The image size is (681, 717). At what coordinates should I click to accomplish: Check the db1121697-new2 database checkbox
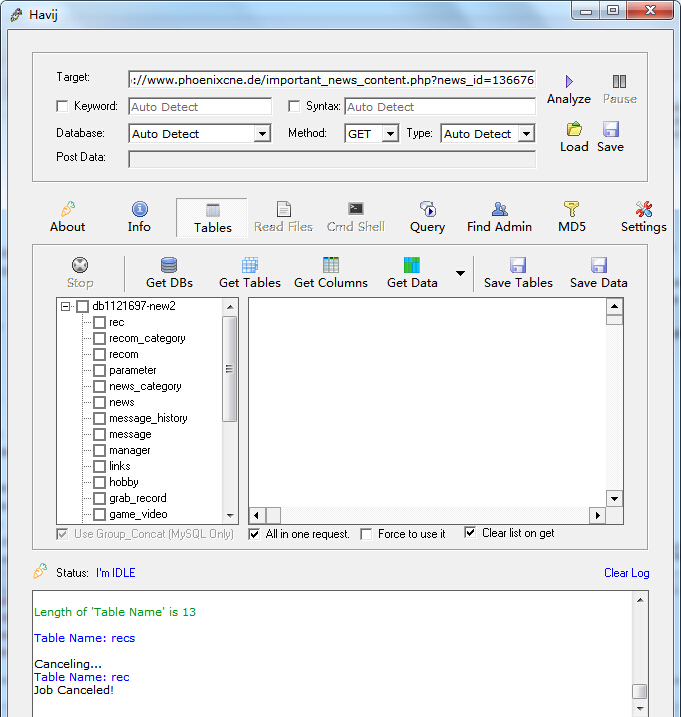point(82,306)
